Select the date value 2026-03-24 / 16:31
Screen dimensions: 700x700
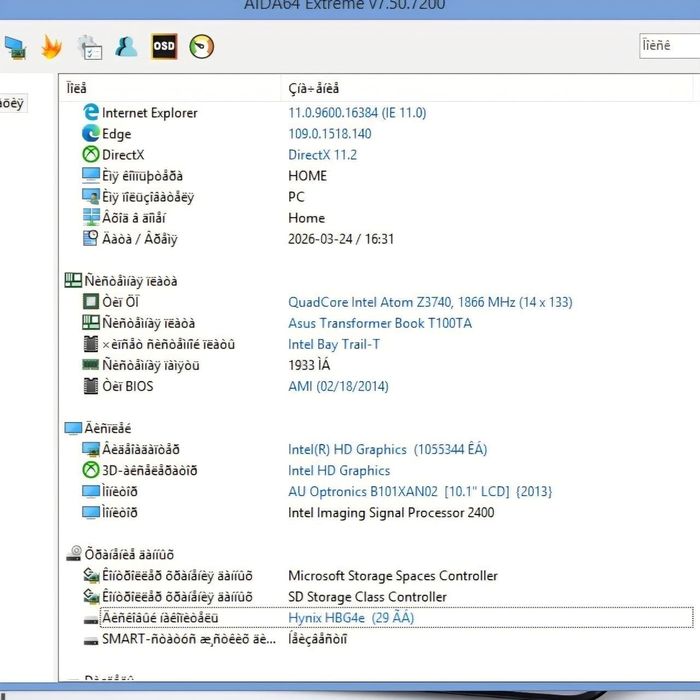[341, 239]
